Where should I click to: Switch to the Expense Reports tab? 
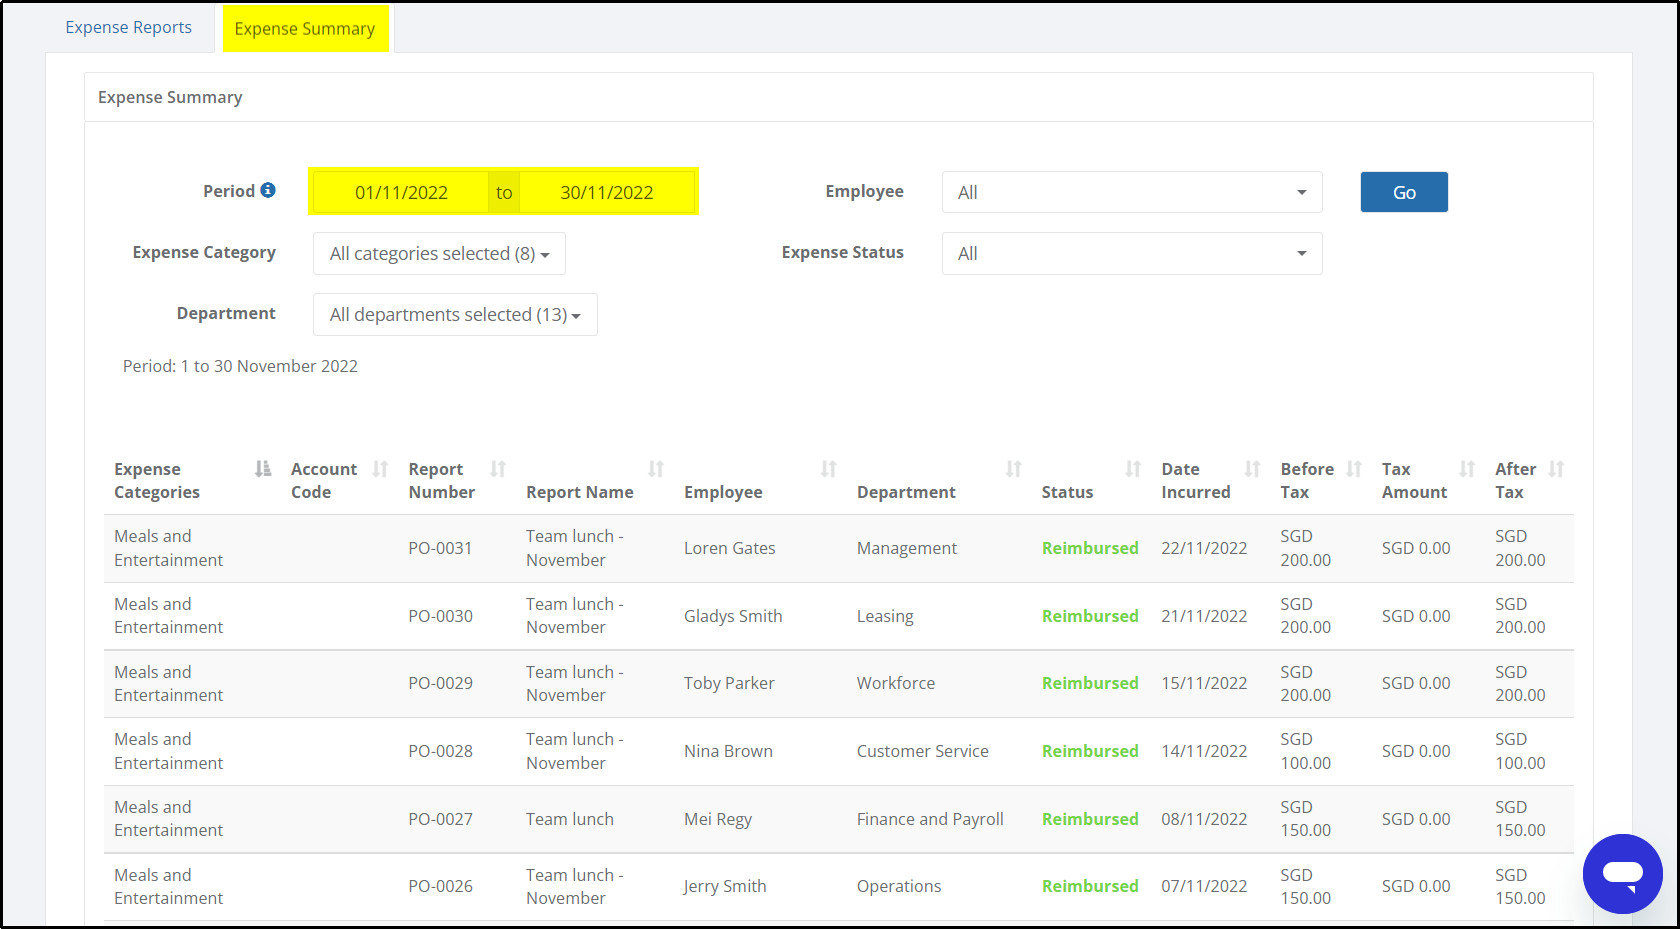[x=129, y=27]
